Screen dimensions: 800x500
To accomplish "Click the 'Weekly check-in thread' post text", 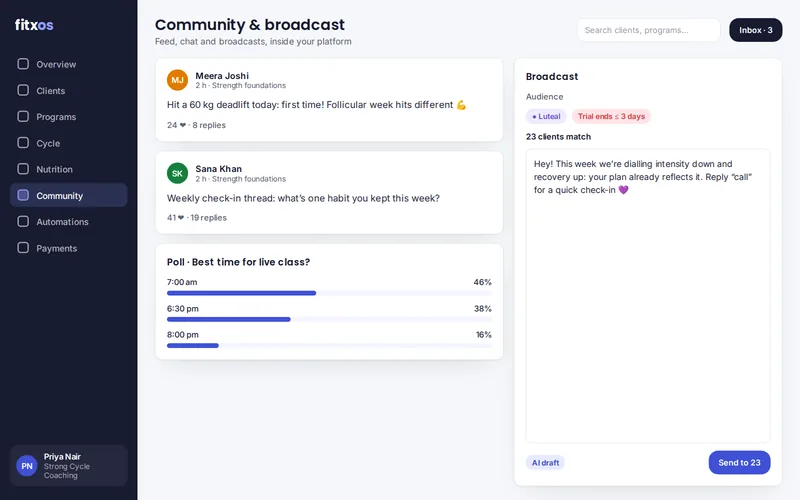I will tap(303, 198).
